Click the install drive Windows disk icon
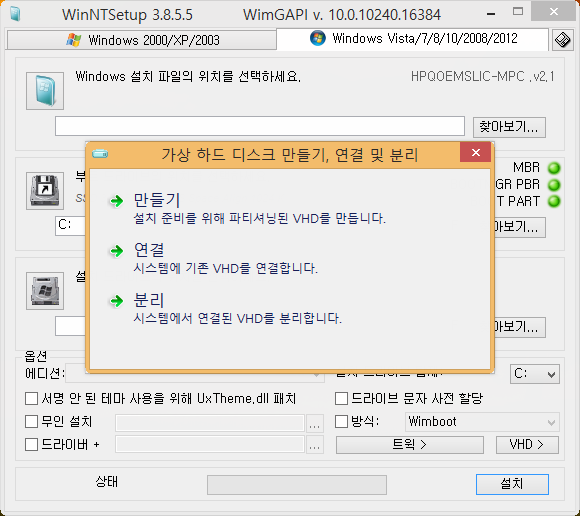The height and width of the screenshot is (516, 580). (45, 291)
